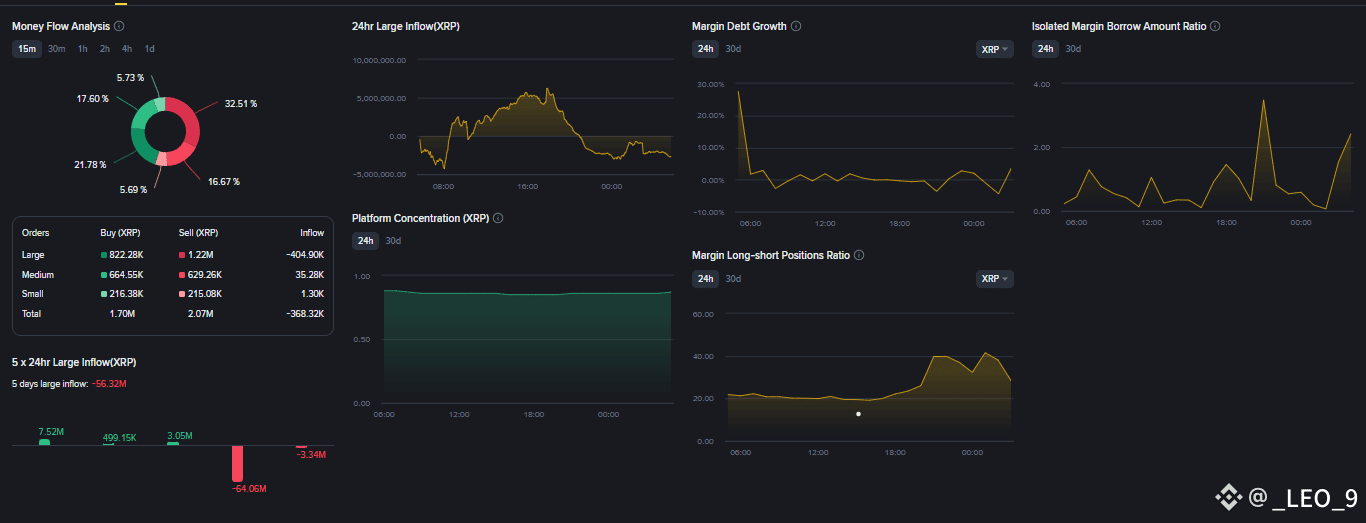This screenshot has height=523, width=1366.
Task: Switch Margin Debt Growth to 30d
Action: coord(733,49)
